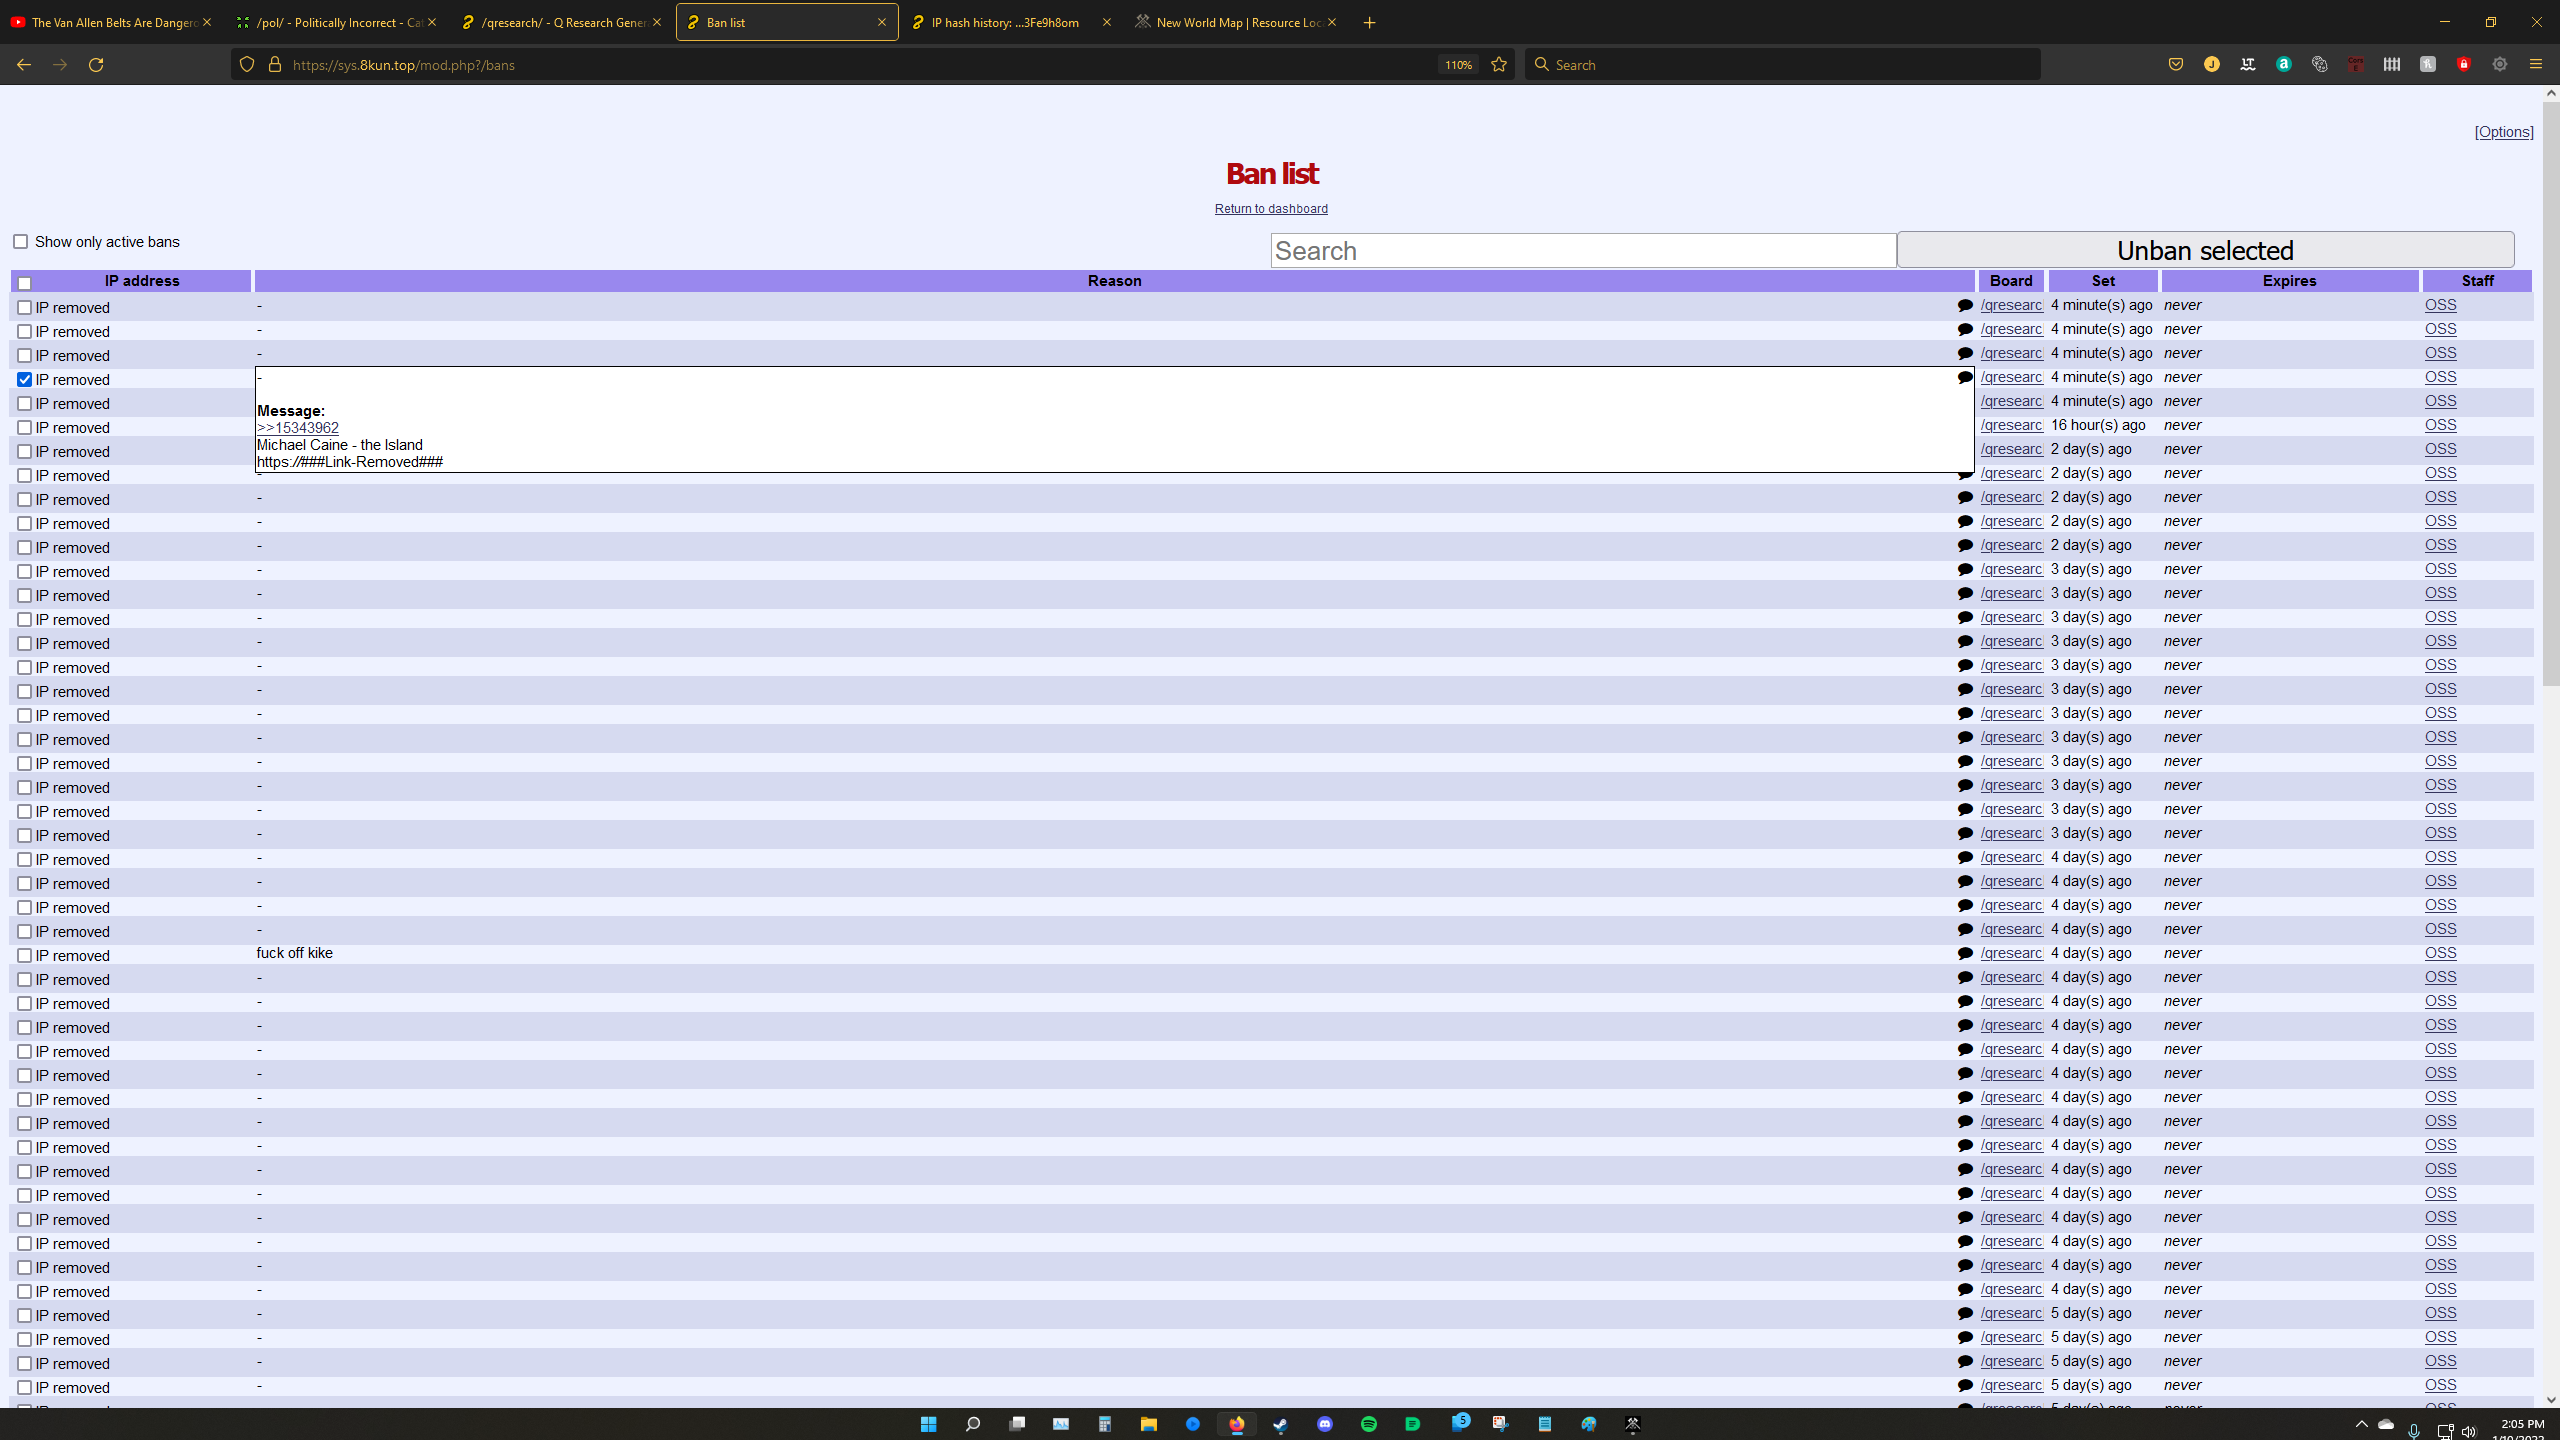Open File Explorer from the taskbar
Viewport: 2560px width, 1440px height.
[x=1149, y=1424]
